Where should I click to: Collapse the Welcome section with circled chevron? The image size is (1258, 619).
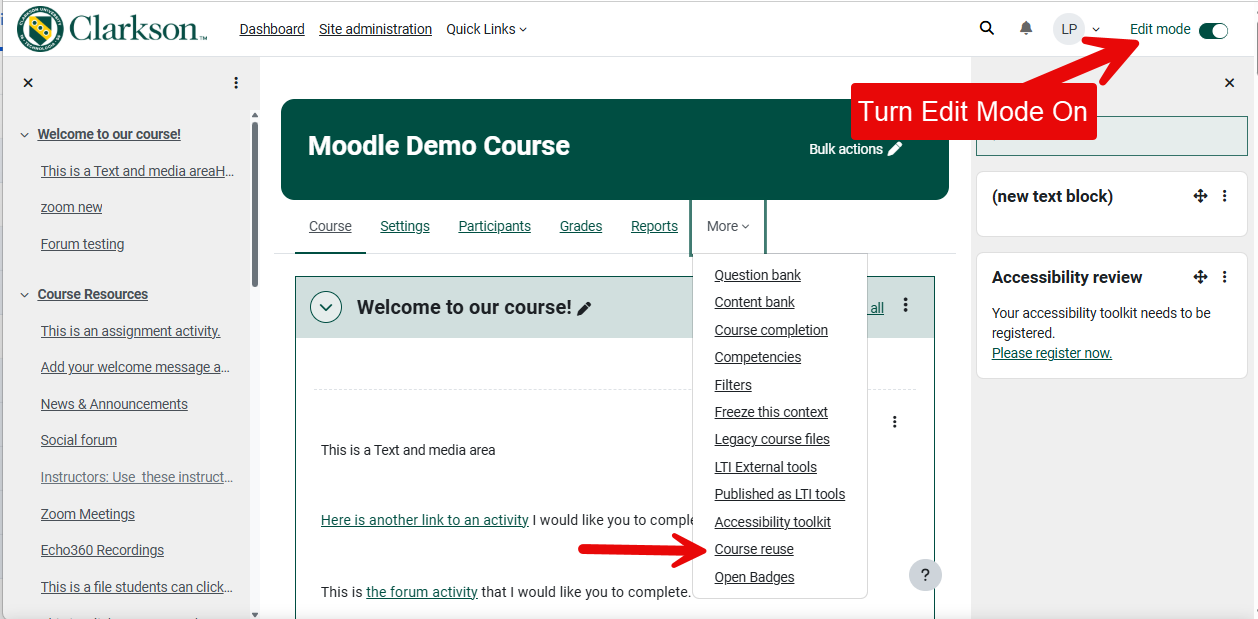pyautogui.click(x=326, y=307)
